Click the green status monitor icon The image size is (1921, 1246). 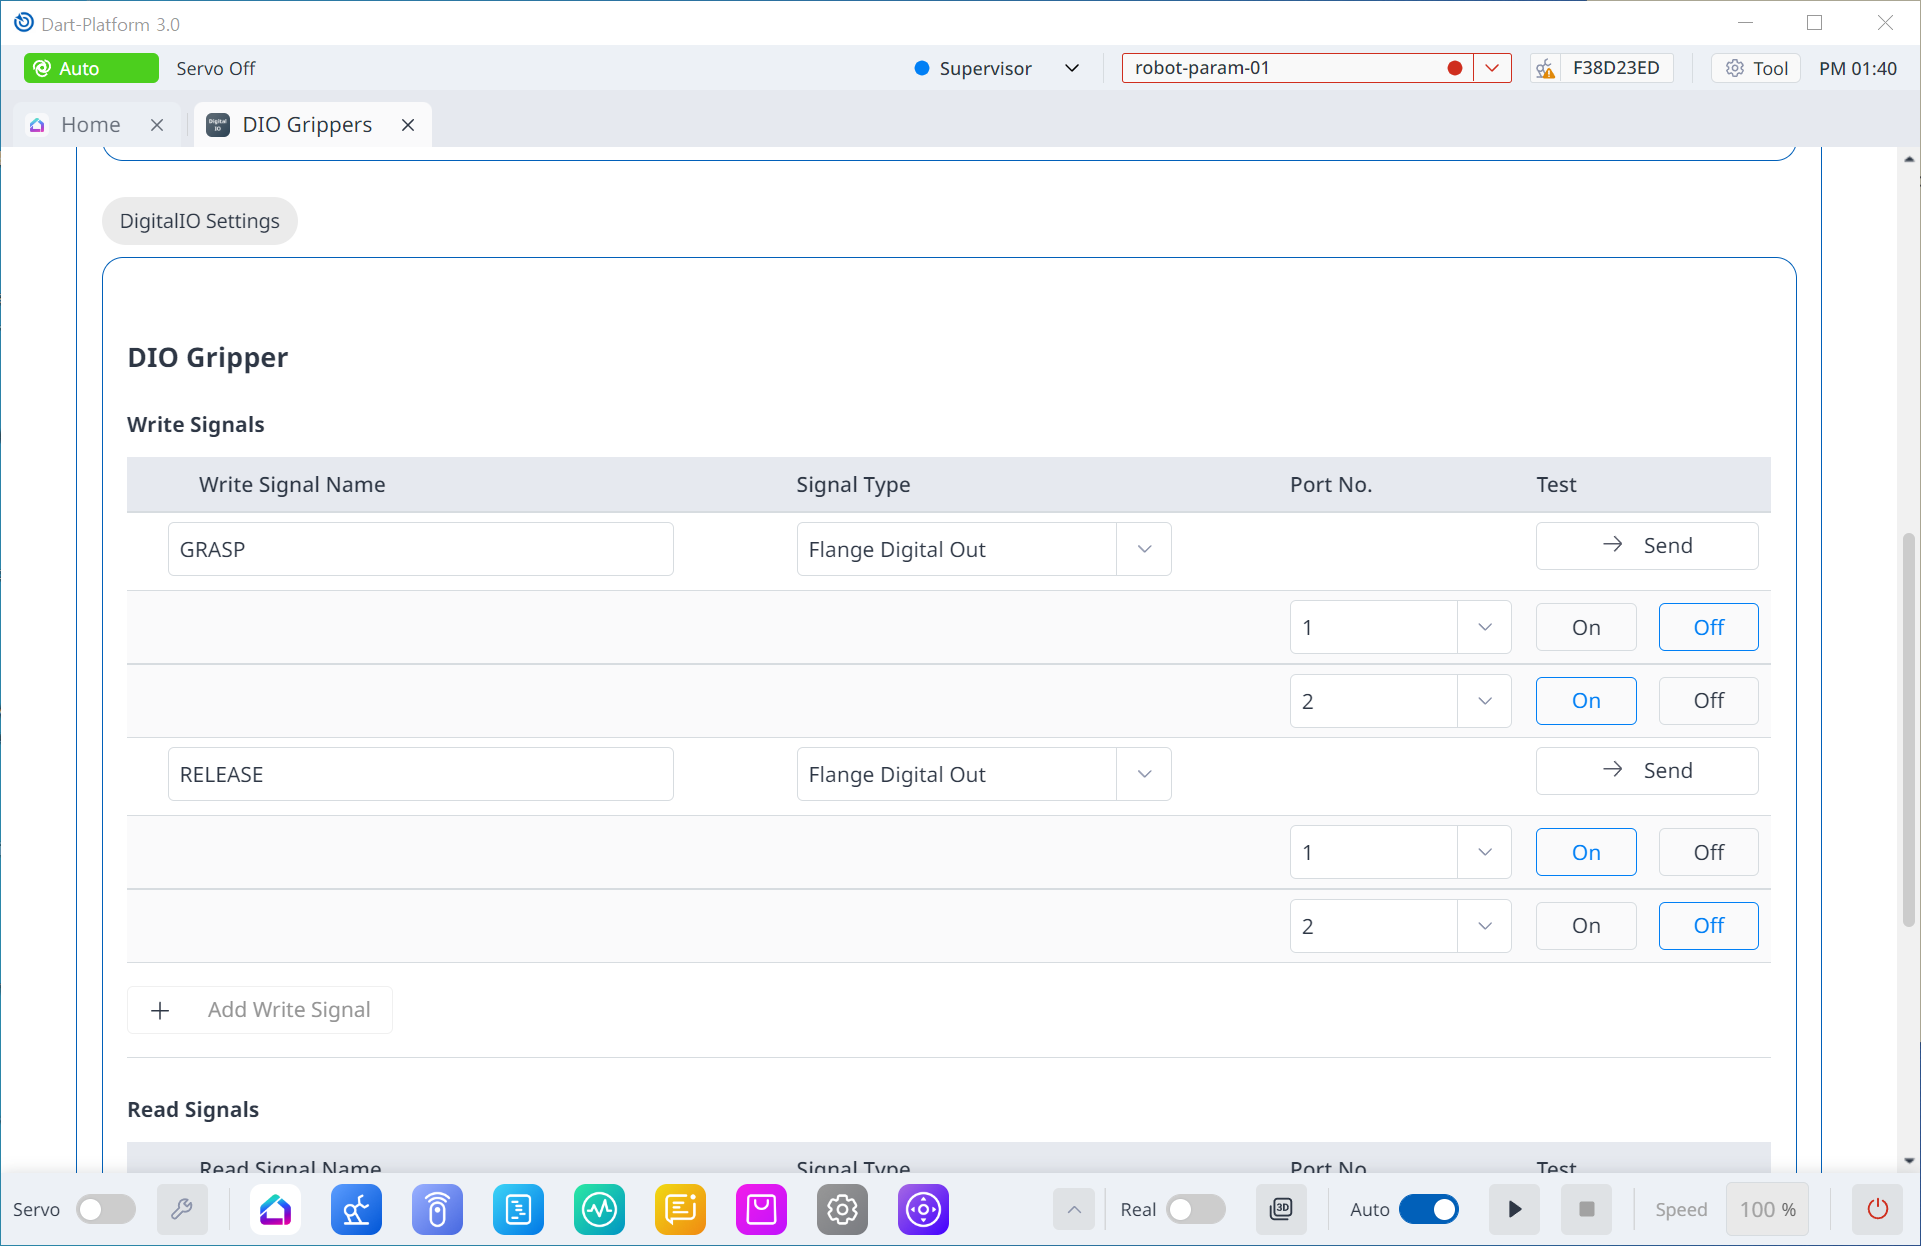pyautogui.click(x=599, y=1210)
